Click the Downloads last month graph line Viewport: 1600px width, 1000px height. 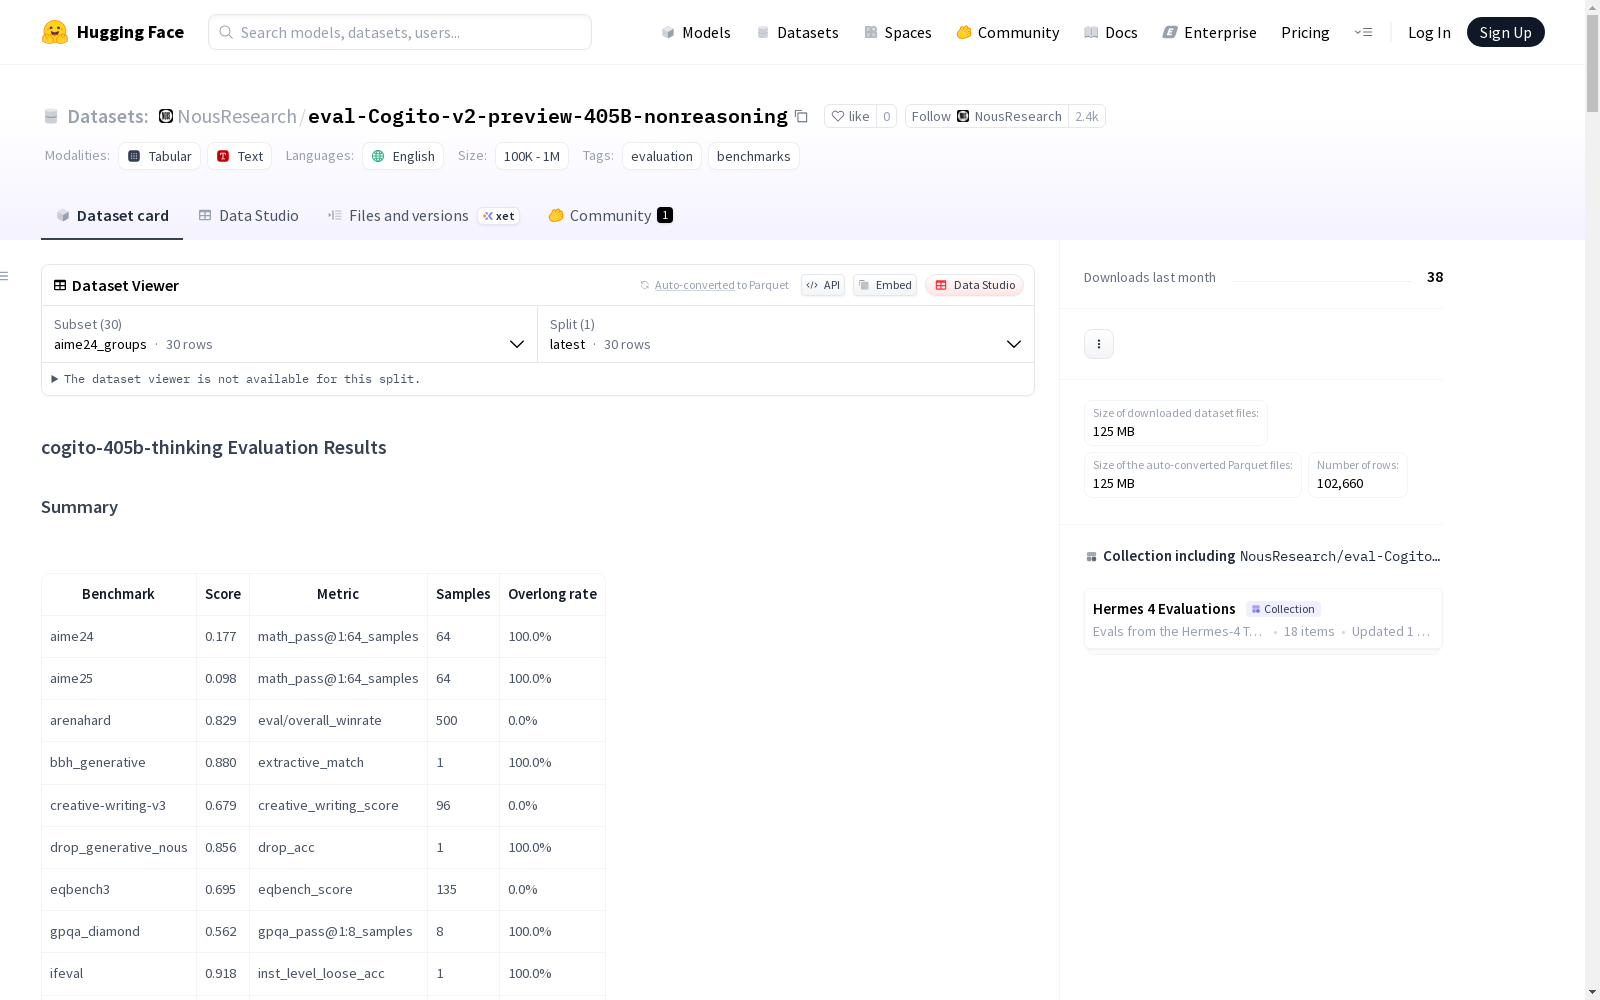coord(1321,281)
